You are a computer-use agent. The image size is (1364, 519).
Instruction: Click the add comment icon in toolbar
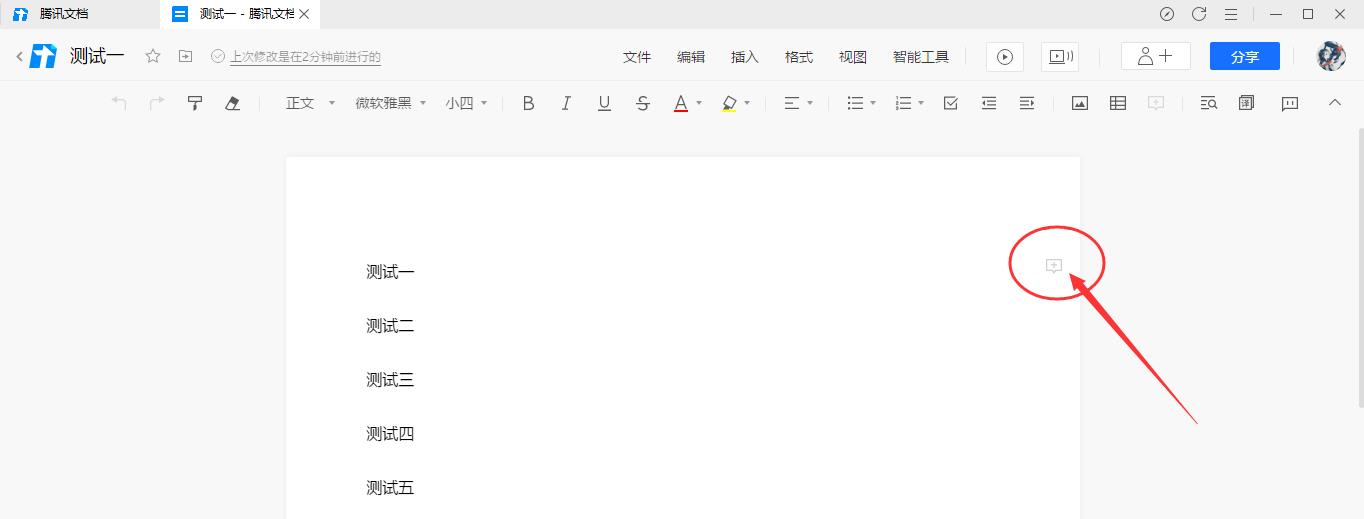(1156, 103)
